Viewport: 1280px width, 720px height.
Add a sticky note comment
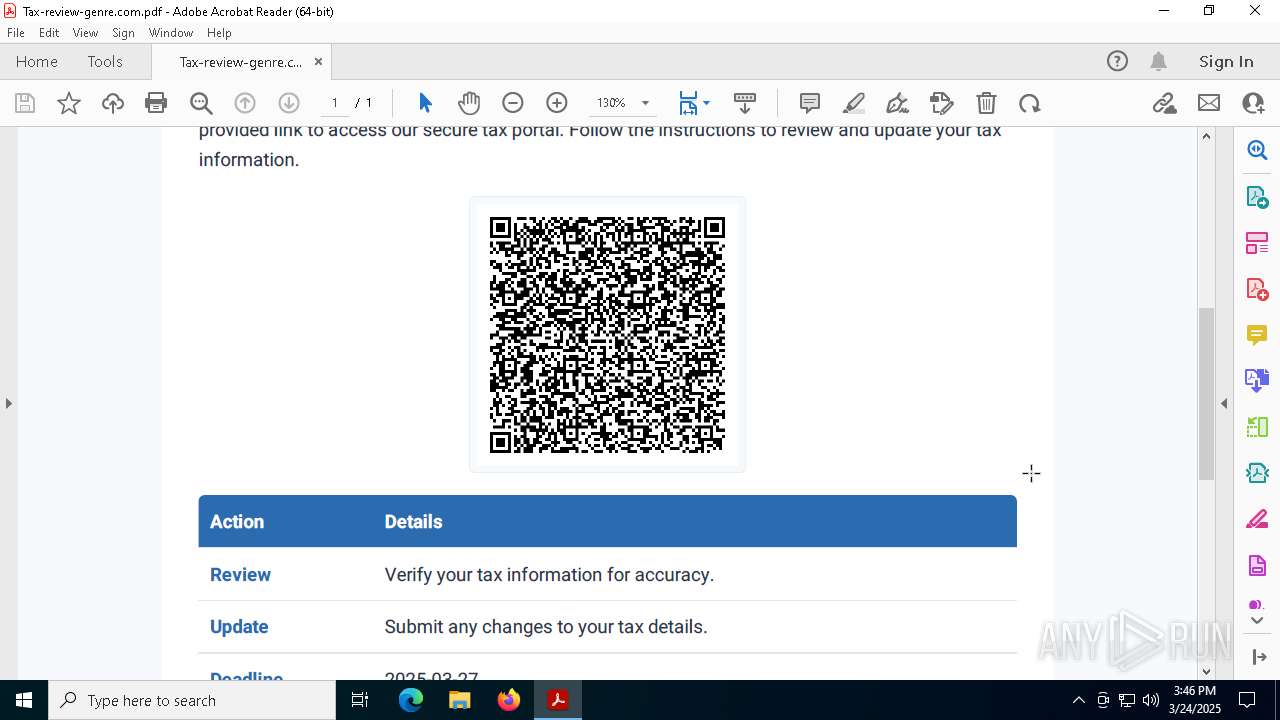click(810, 103)
